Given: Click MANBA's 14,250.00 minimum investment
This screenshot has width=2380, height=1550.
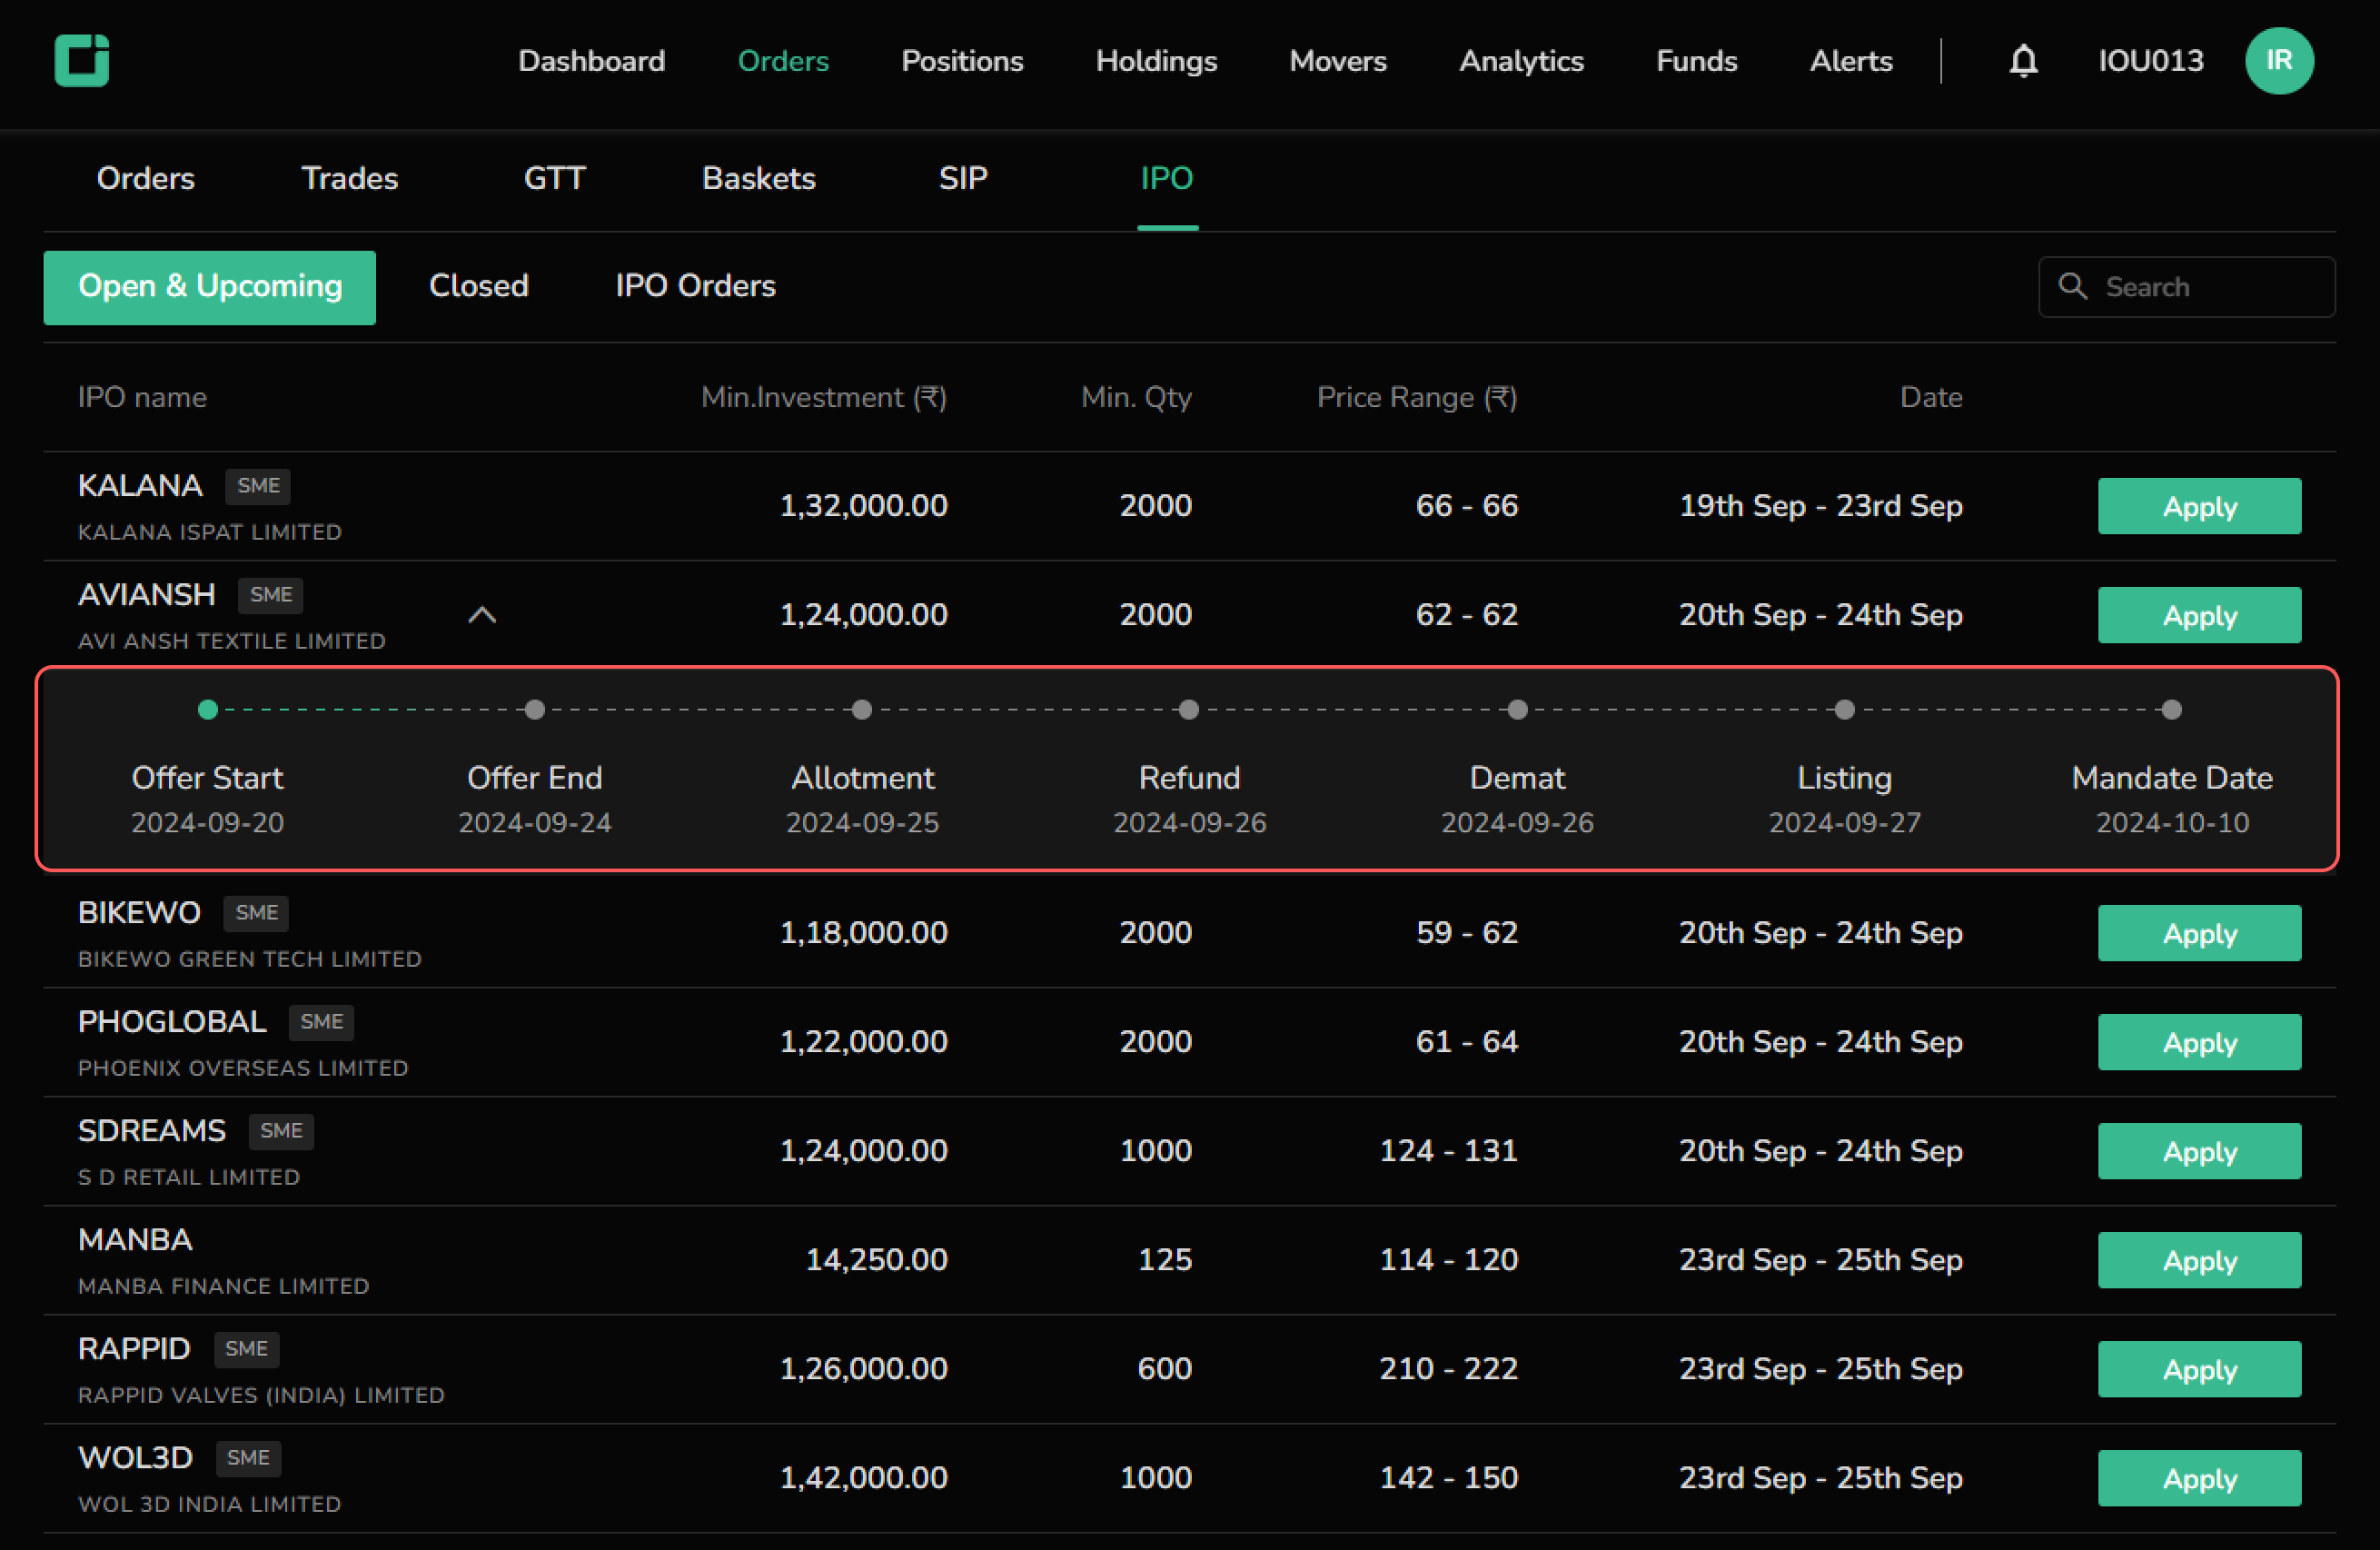Looking at the screenshot, I should 877,1260.
